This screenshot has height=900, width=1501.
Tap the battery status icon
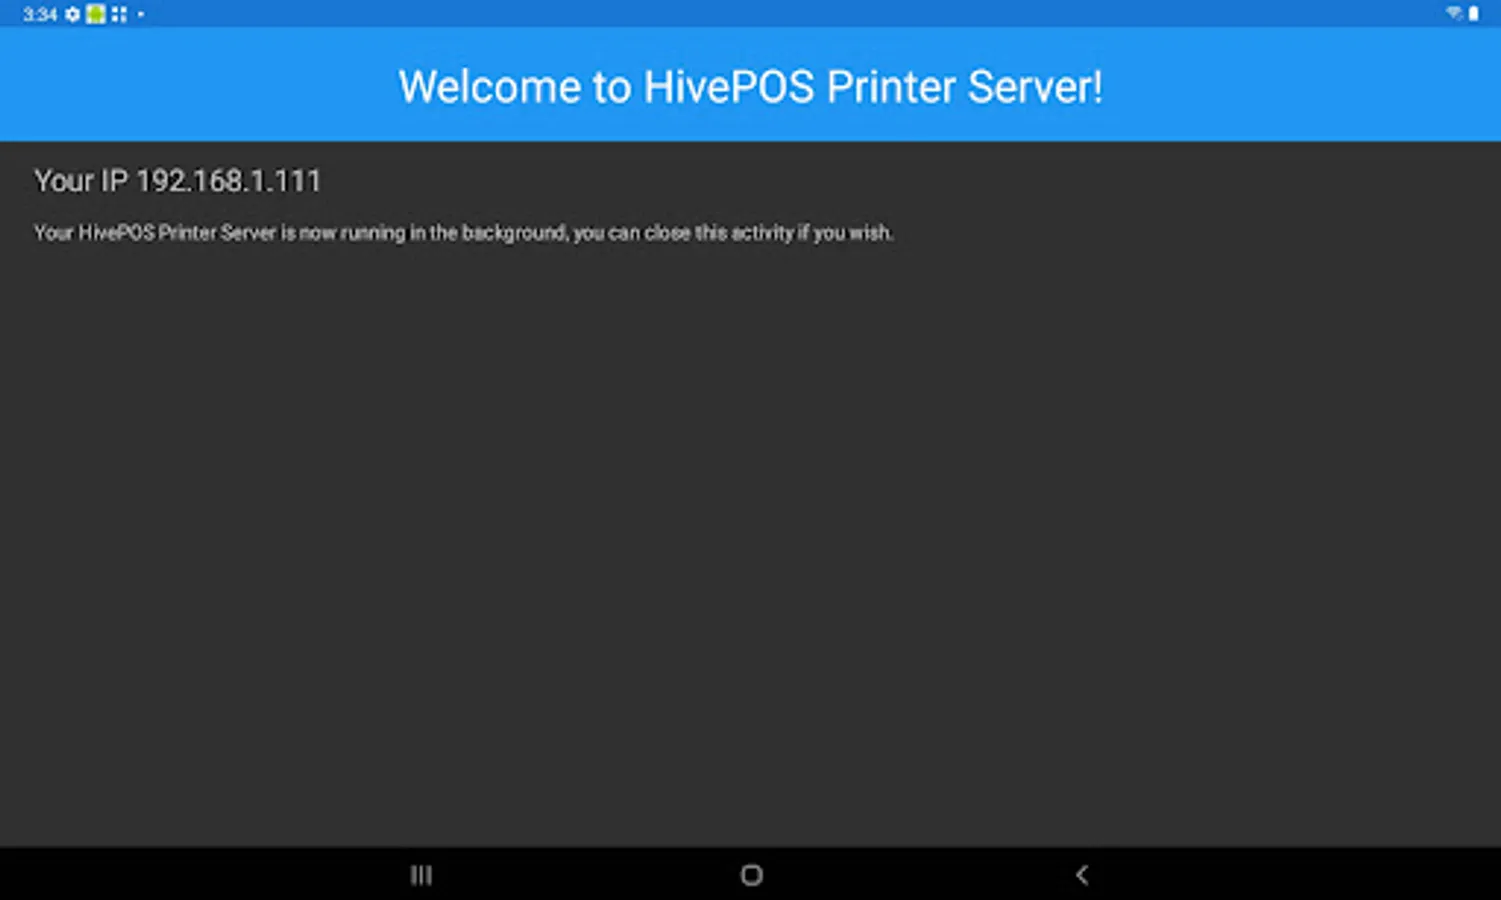point(1473,13)
